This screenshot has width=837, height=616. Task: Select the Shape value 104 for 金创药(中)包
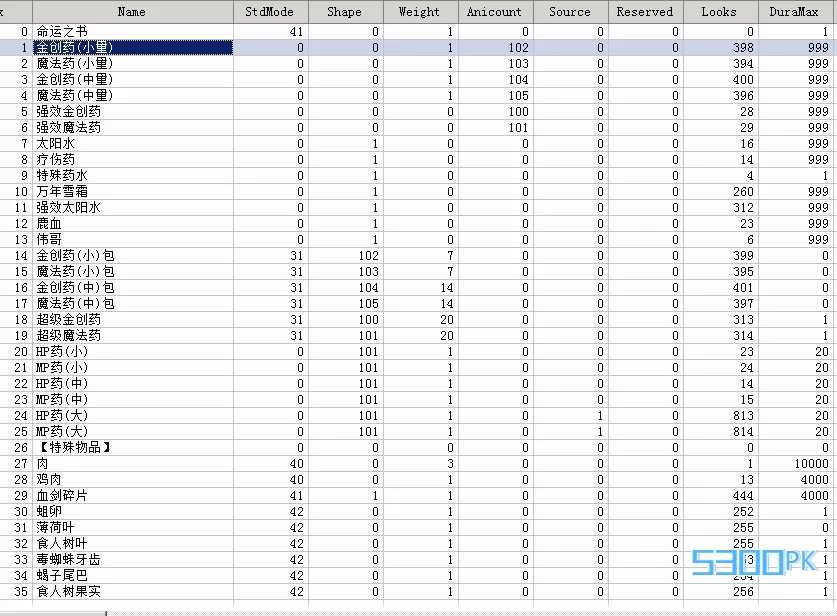click(x=368, y=288)
